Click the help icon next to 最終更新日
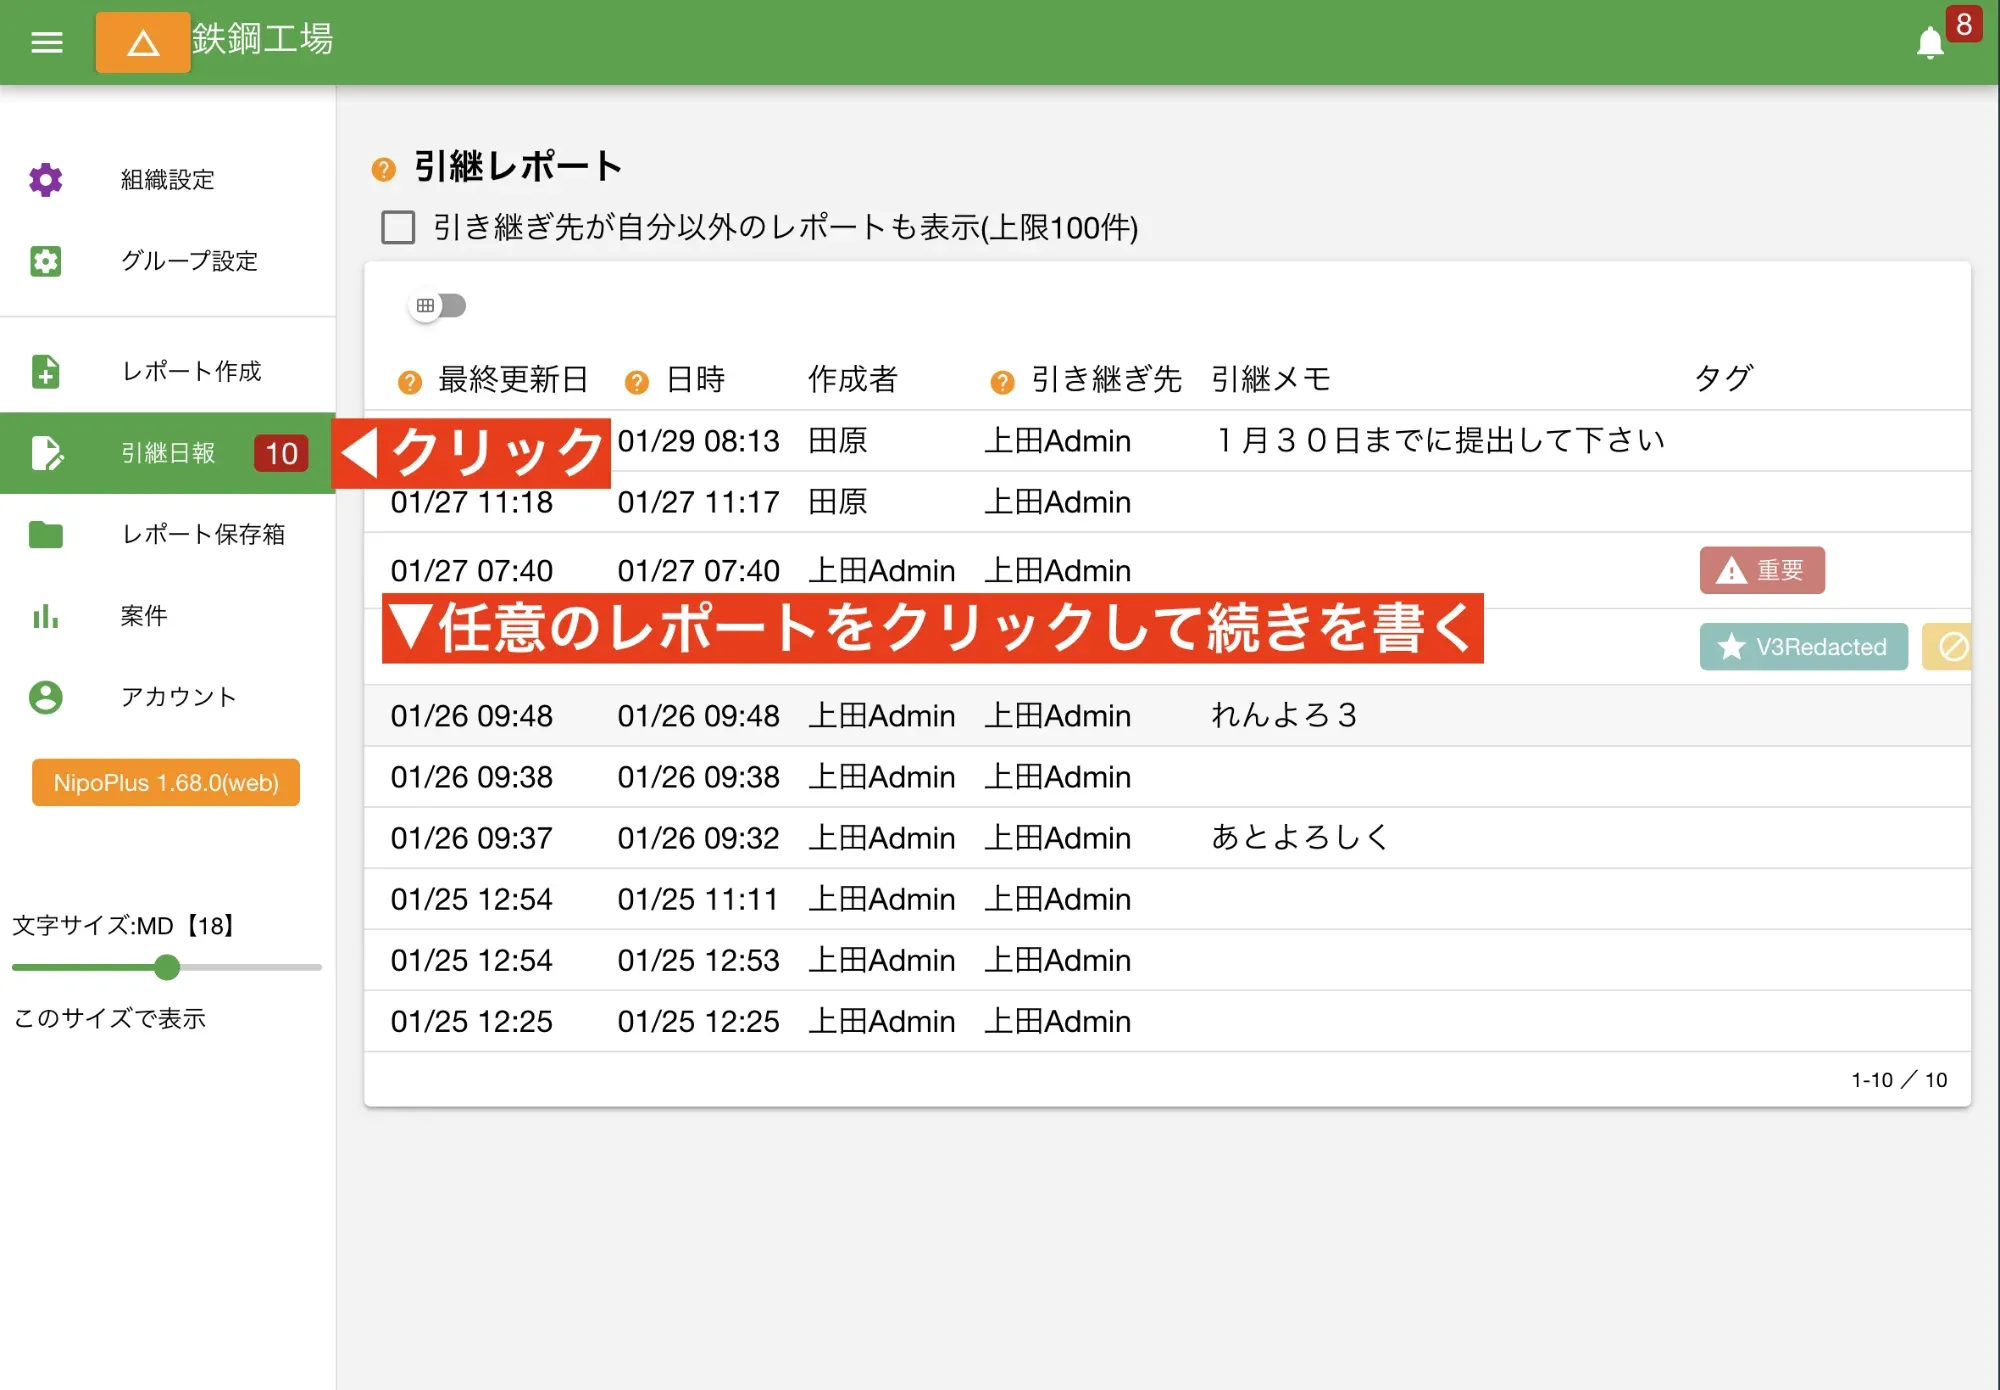2000x1390 pixels. coord(408,380)
